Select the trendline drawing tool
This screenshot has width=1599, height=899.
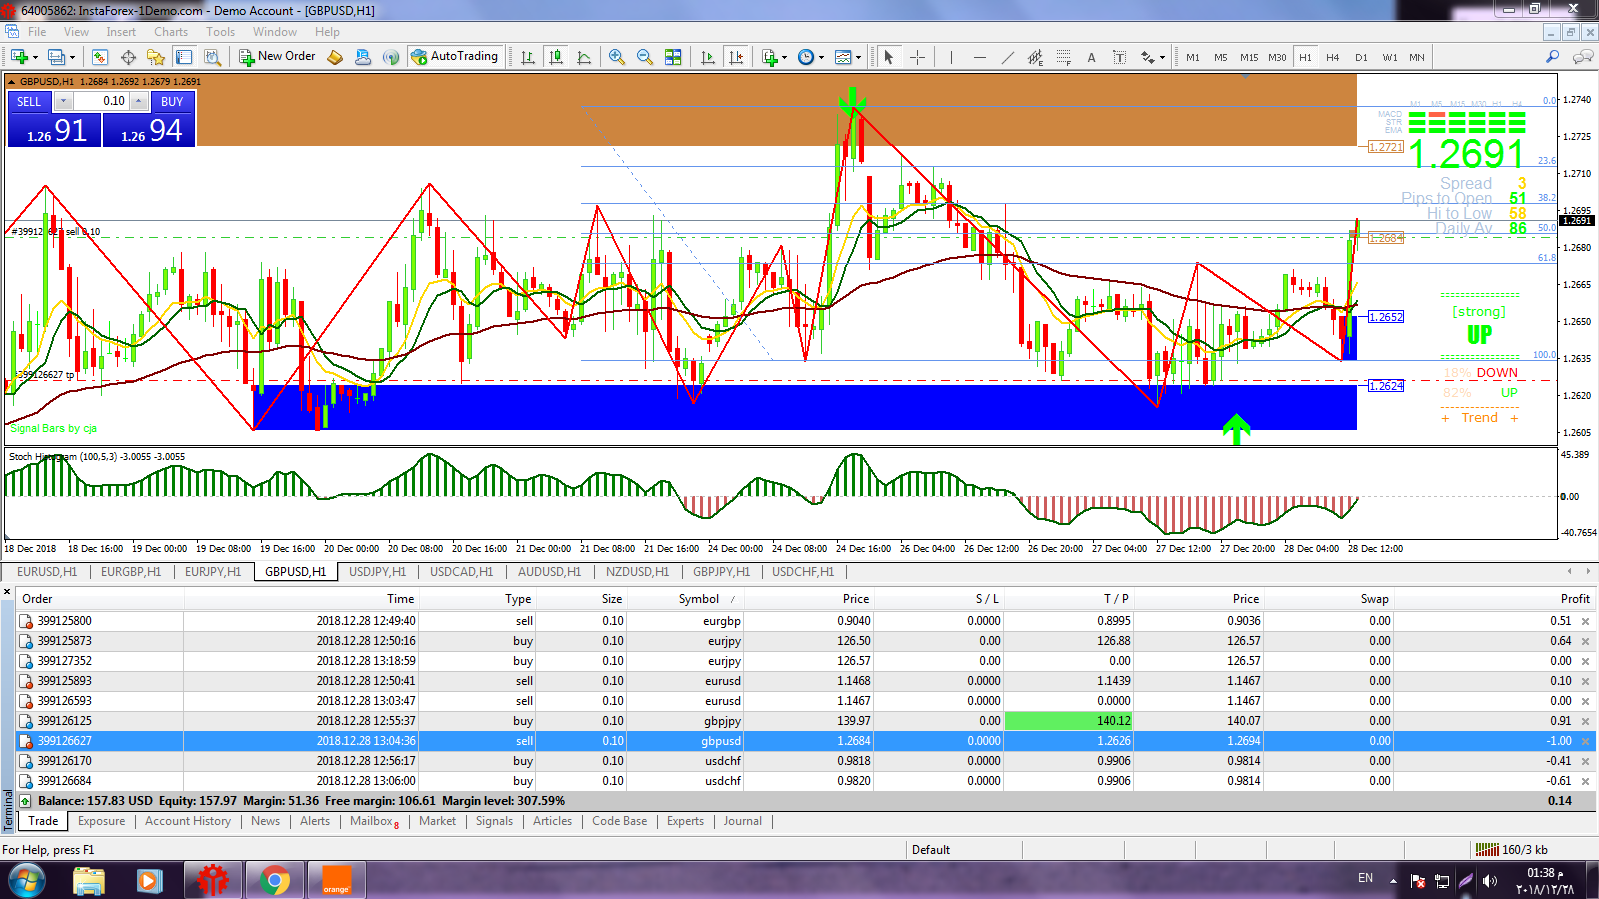[x=1007, y=57]
